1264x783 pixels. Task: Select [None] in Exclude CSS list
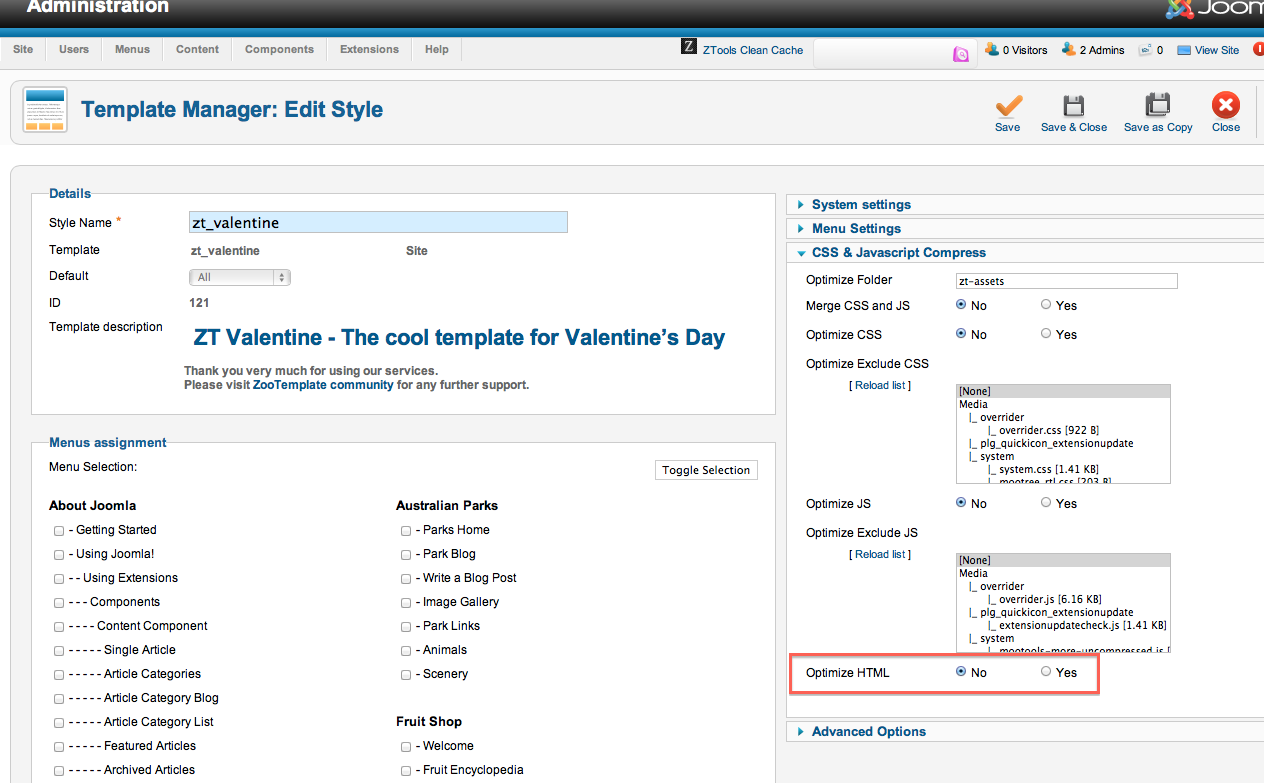point(1063,391)
